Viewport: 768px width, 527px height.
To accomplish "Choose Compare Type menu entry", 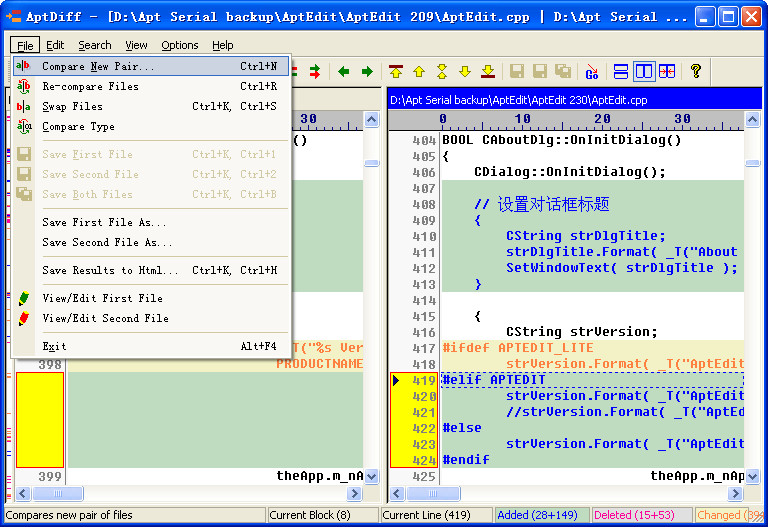I will point(151,126).
